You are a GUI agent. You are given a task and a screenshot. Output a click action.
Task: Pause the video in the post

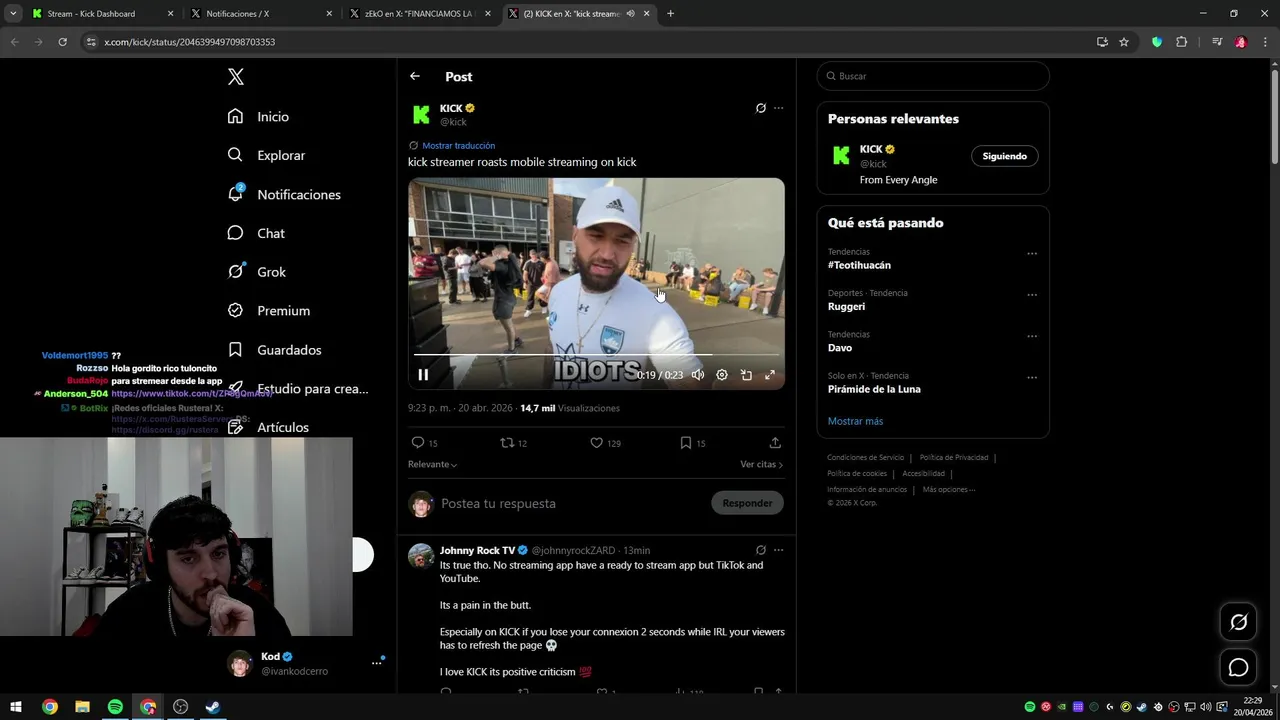[423, 375]
